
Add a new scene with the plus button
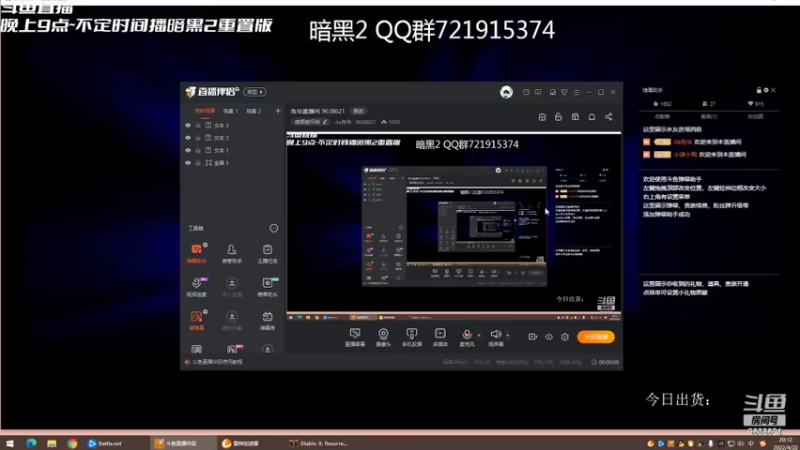pos(278,111)
